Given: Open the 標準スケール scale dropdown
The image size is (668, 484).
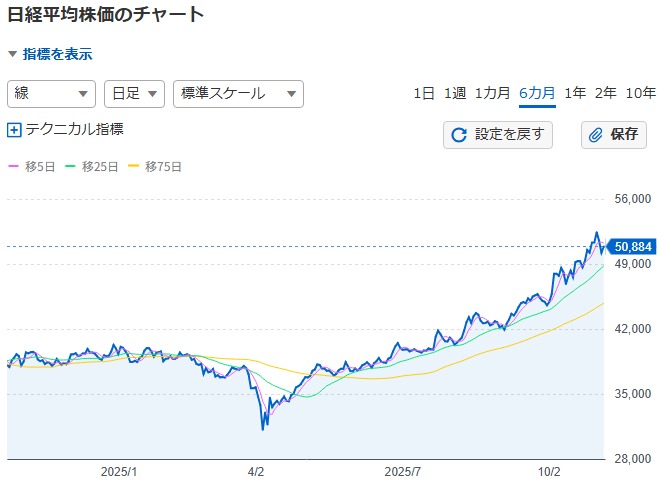Looking at the screenshot, I should tap(238, 93).
